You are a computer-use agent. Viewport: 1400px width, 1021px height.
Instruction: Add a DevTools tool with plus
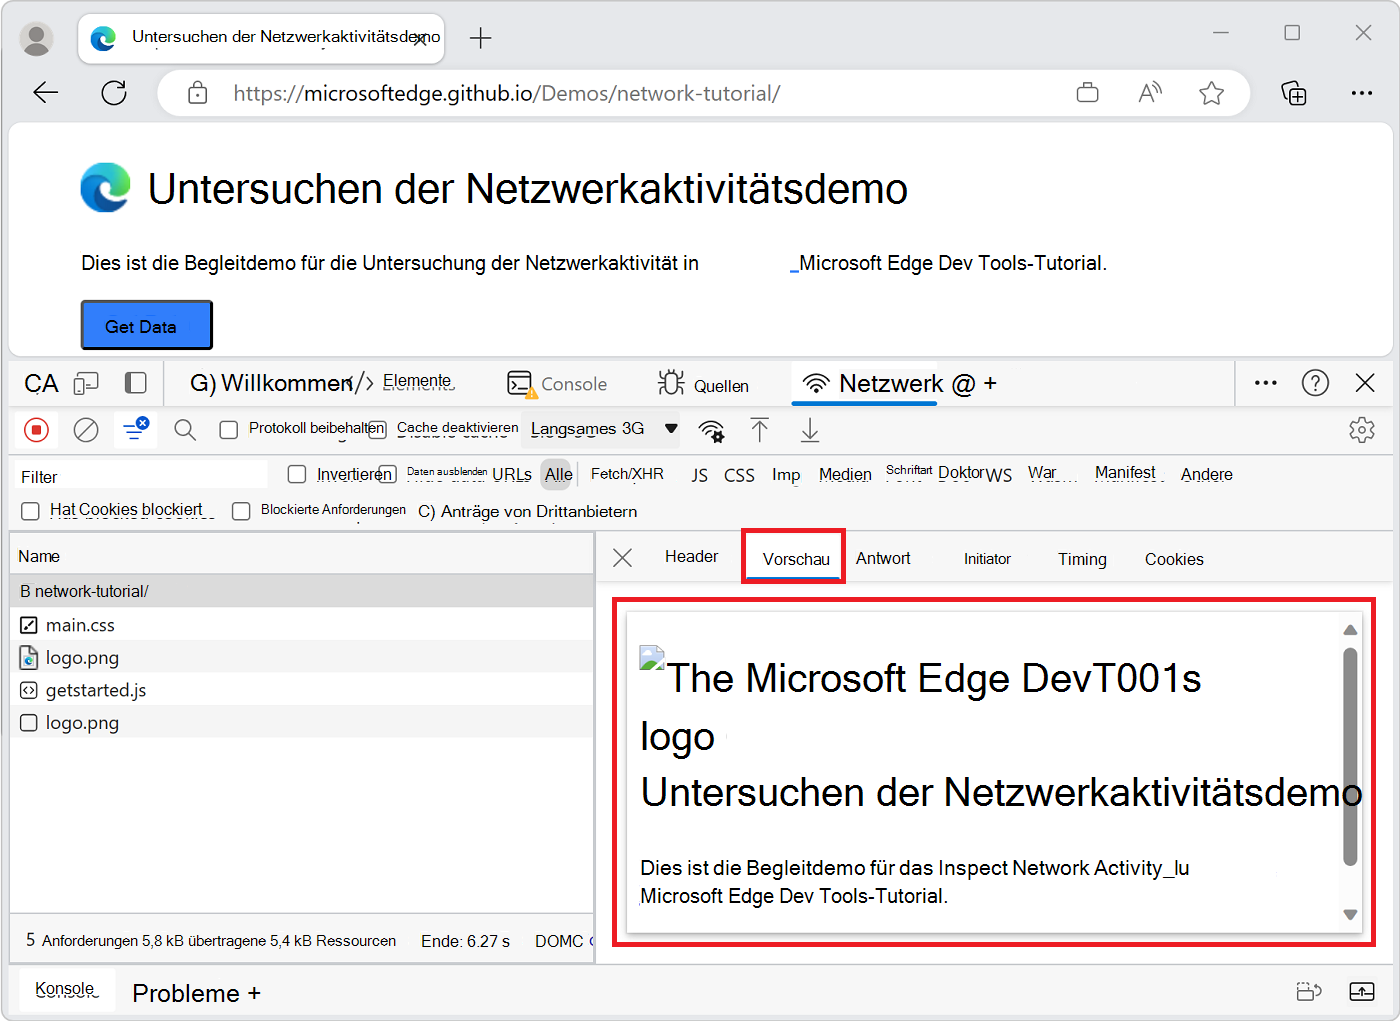[x=990, y=384]
